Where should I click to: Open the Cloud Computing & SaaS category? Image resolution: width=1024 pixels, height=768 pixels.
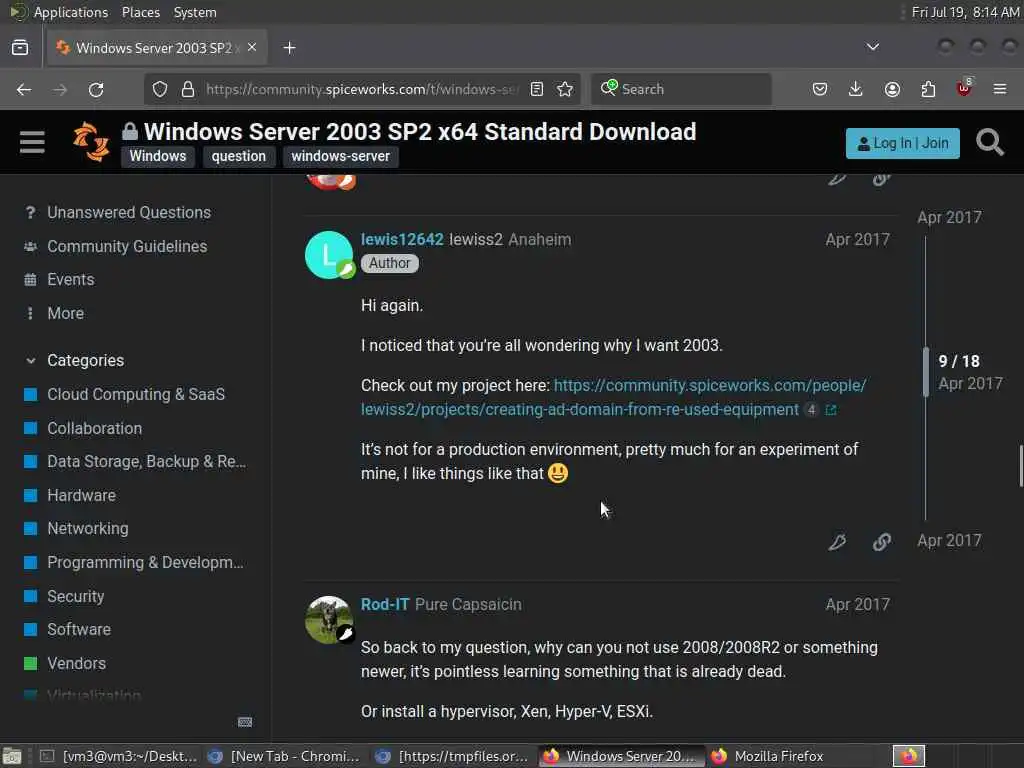click(x=136, y=394)
